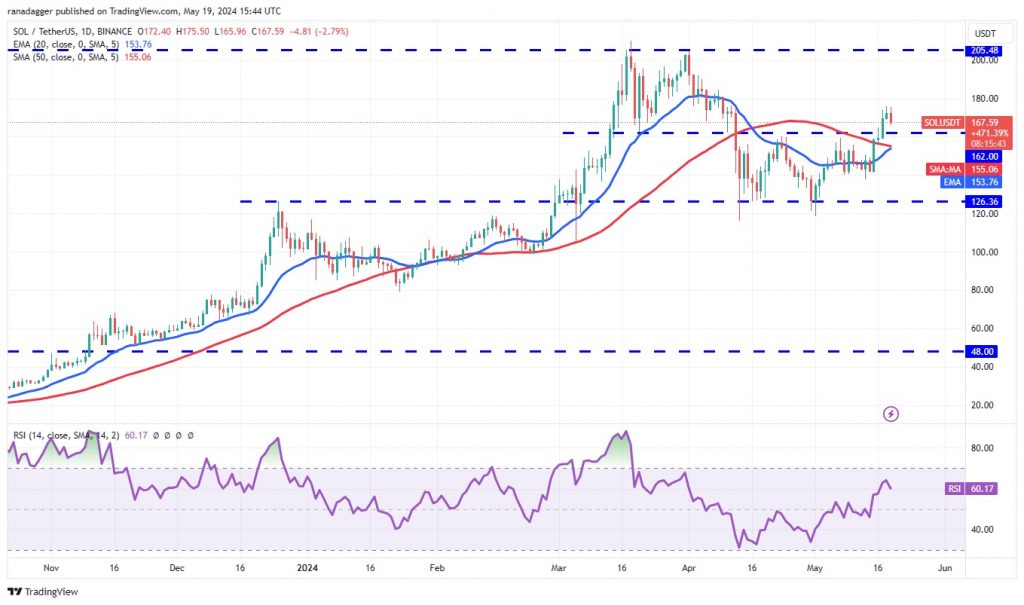Select the 126.36 support level label
This screenshot has width=1024, height=605.
tap(984, 202)
